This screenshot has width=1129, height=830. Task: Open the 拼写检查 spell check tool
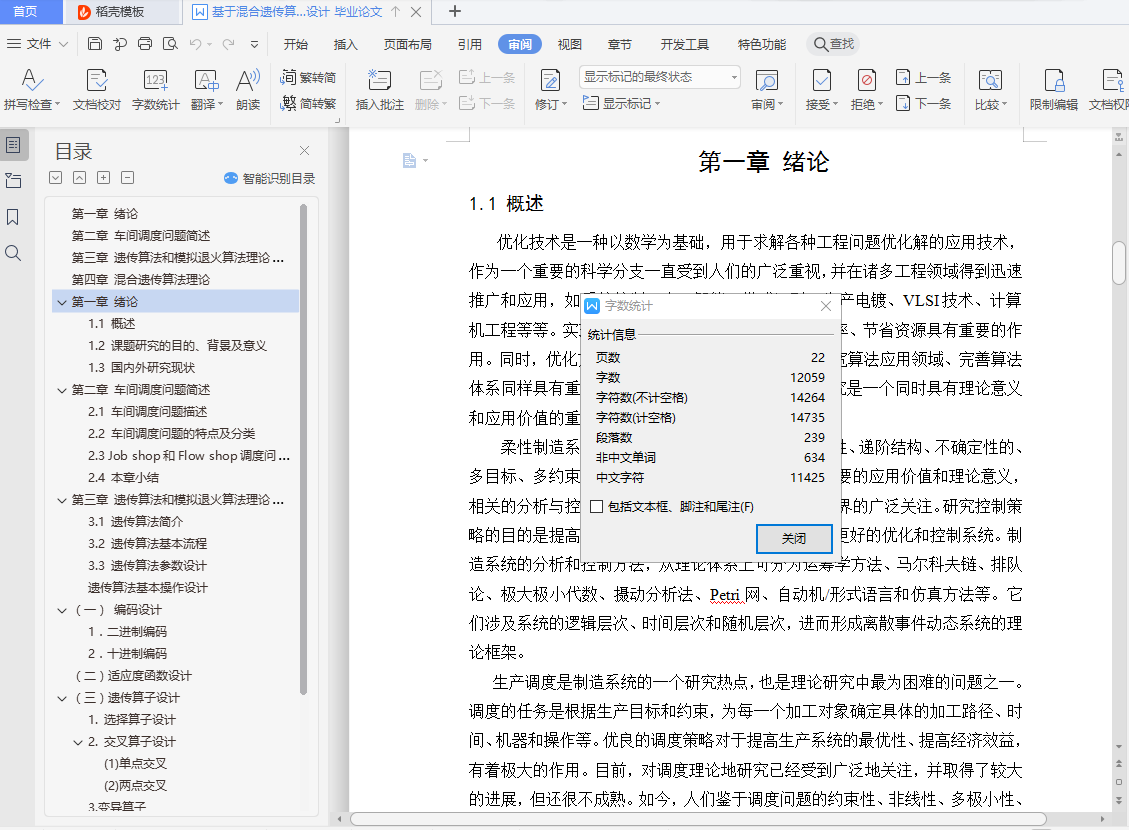pos(31,90)
